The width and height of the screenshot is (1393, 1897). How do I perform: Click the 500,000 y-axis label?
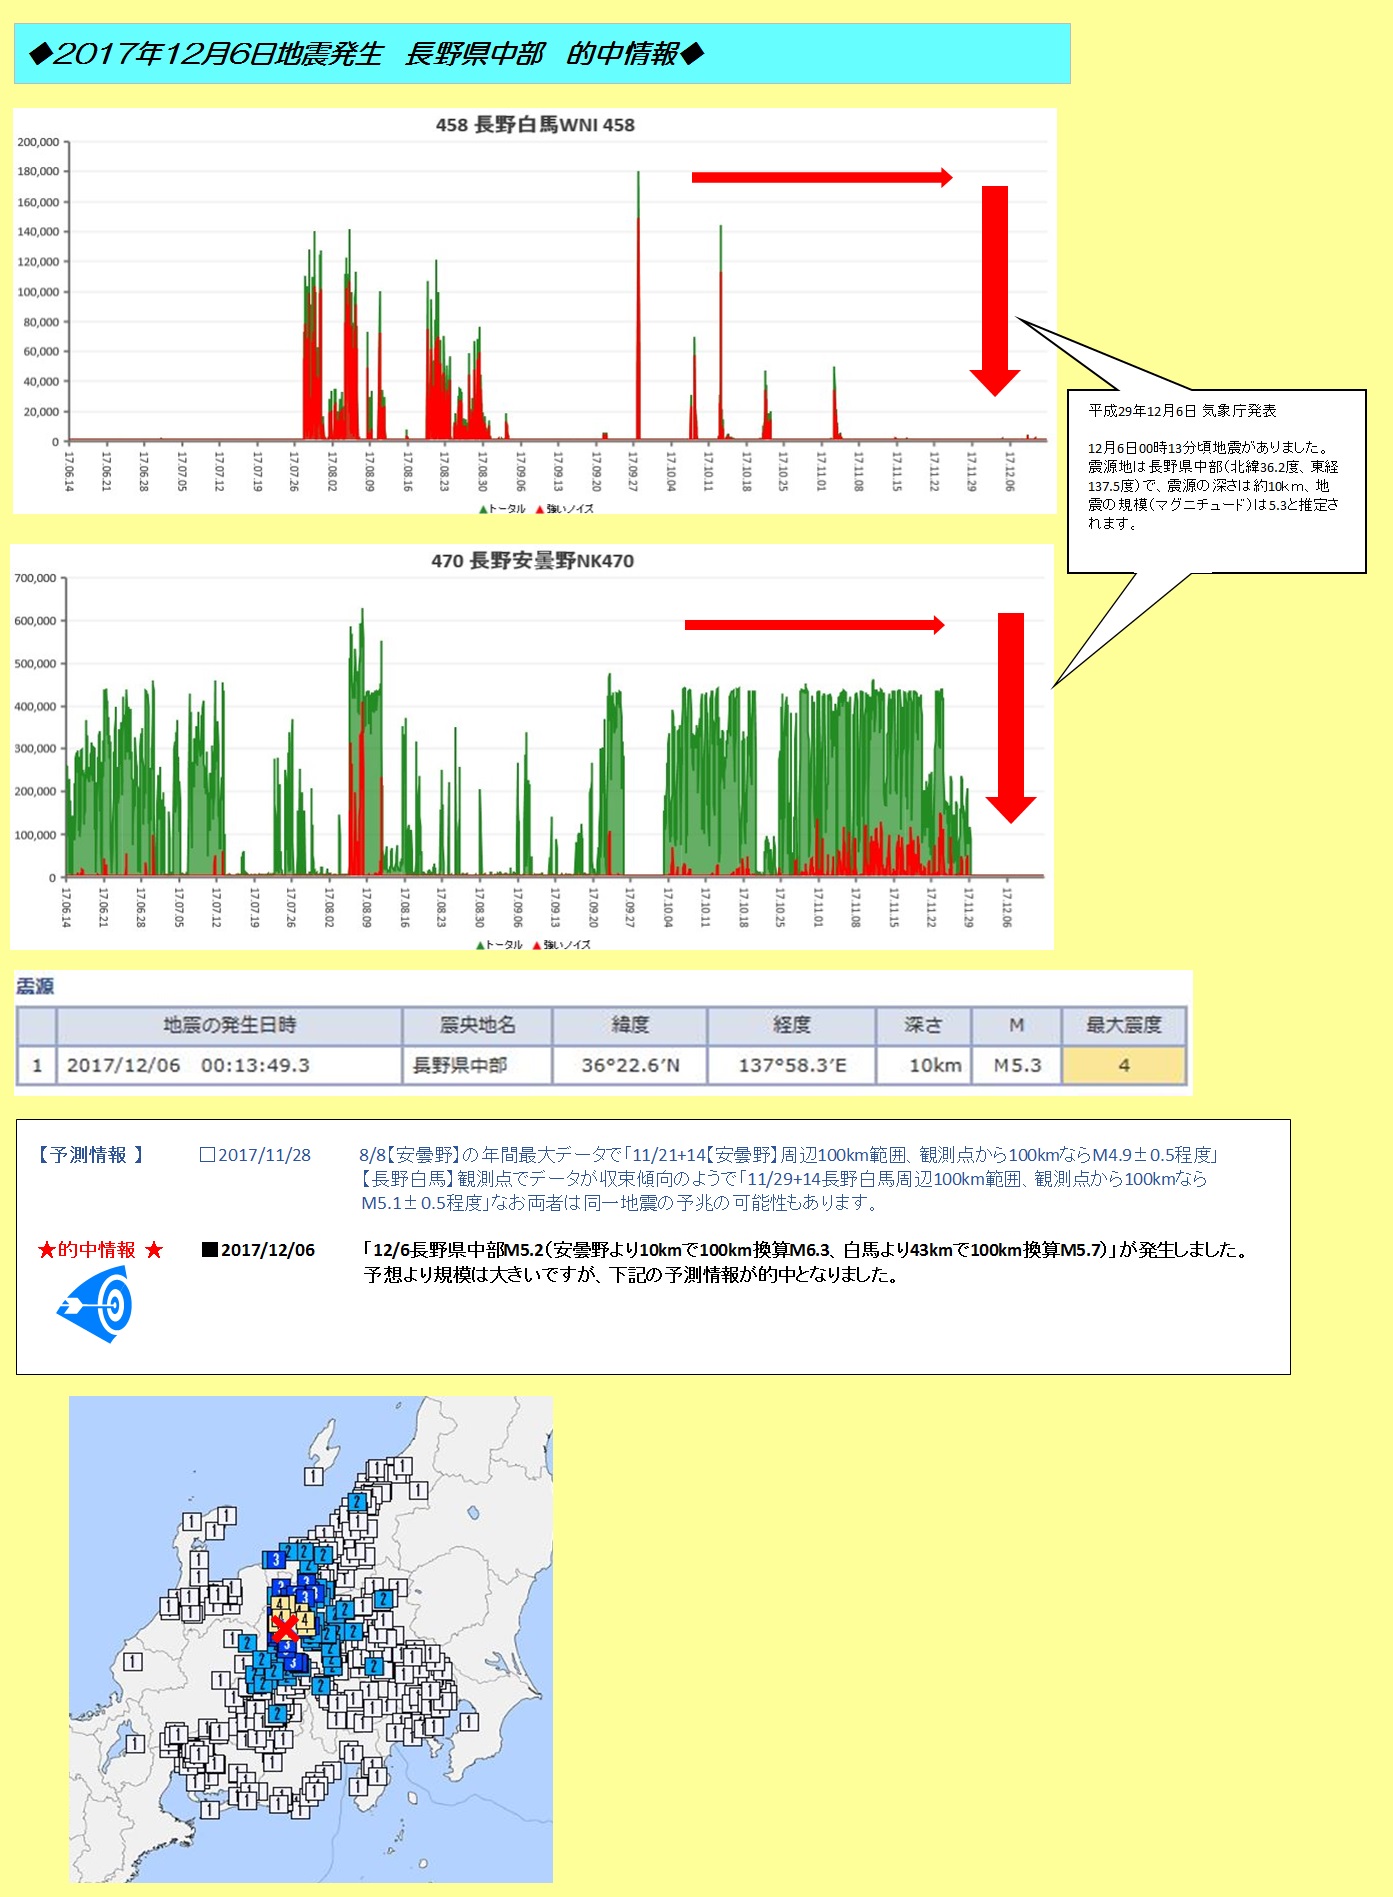click(35, 664)
